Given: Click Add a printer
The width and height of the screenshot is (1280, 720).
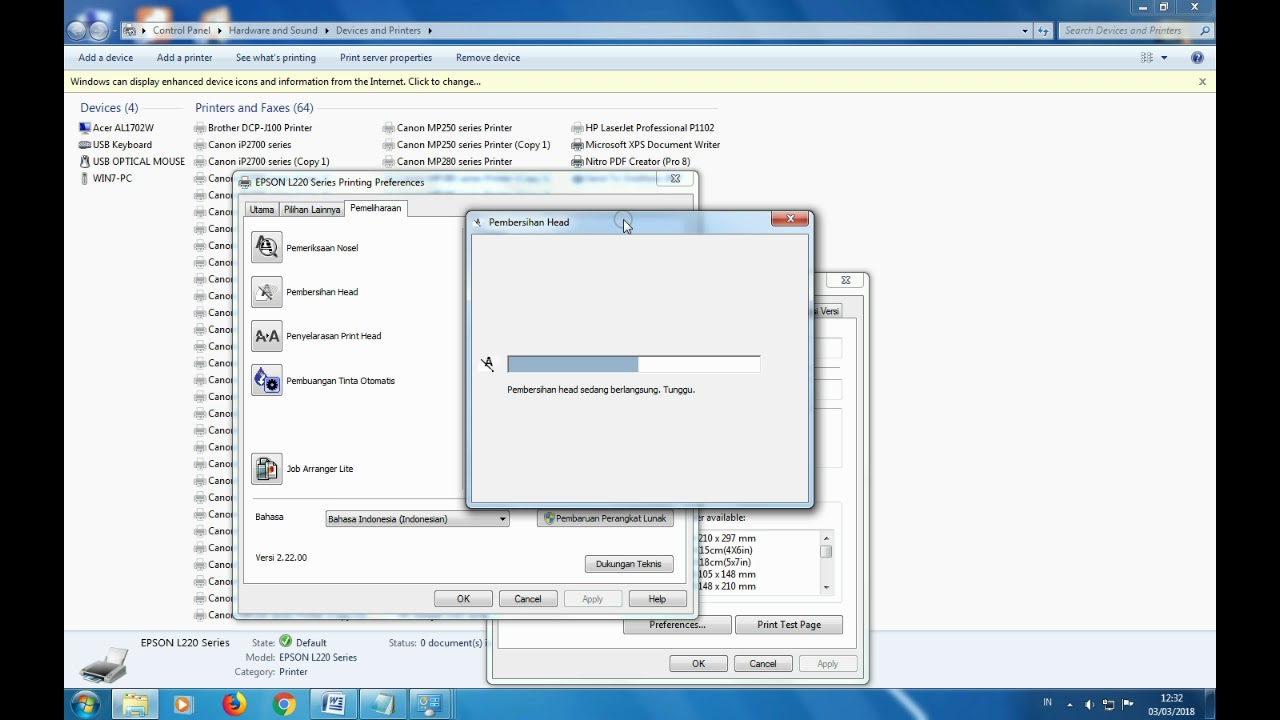Looking at the screenshot, I should (185, 58).
